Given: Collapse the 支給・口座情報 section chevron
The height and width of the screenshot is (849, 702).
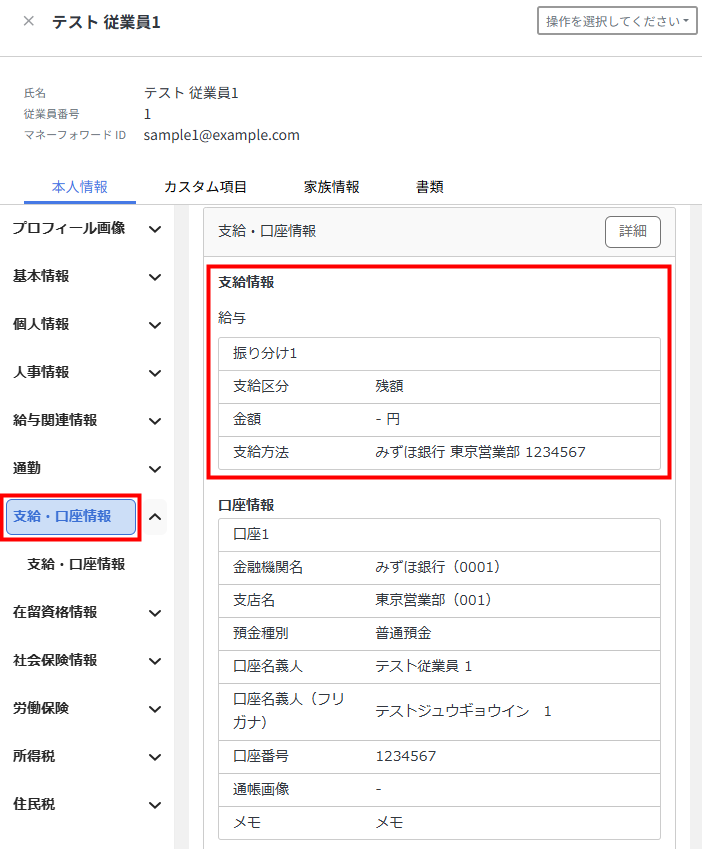Looking at the screenshot, I should pos(155,517).
